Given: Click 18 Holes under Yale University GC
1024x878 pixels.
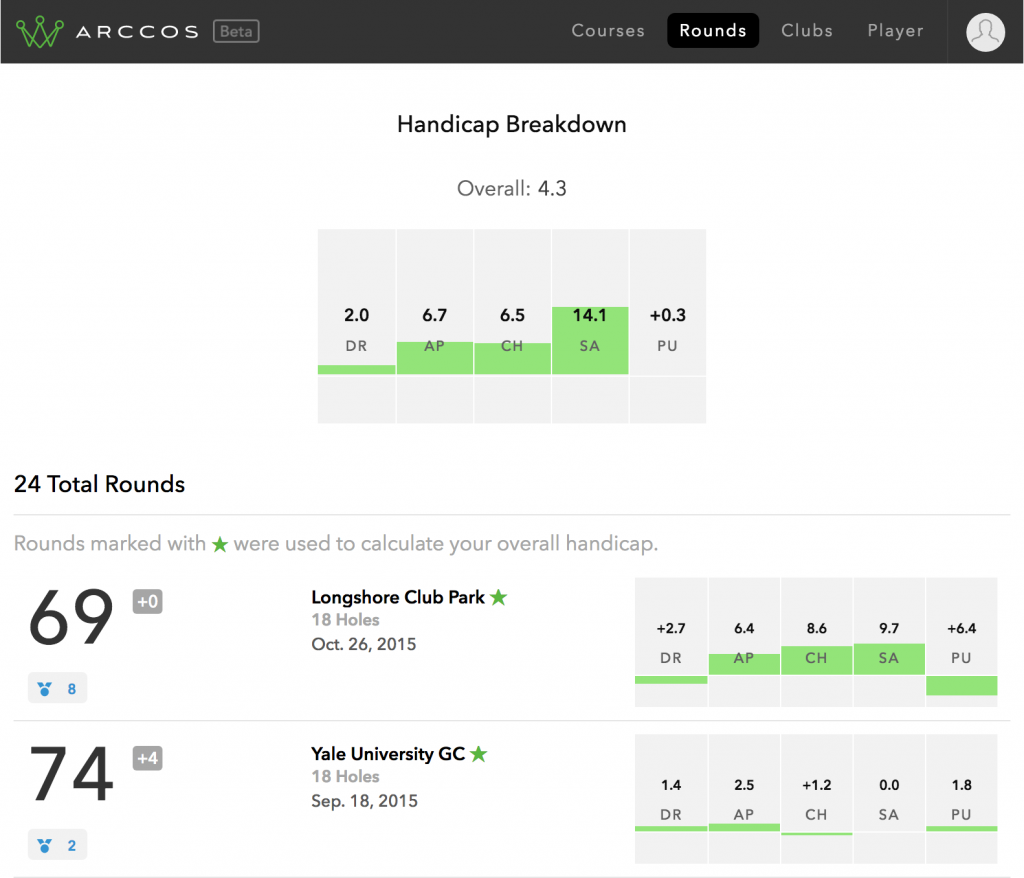Looking at the screenshot, I should [345, 776].
